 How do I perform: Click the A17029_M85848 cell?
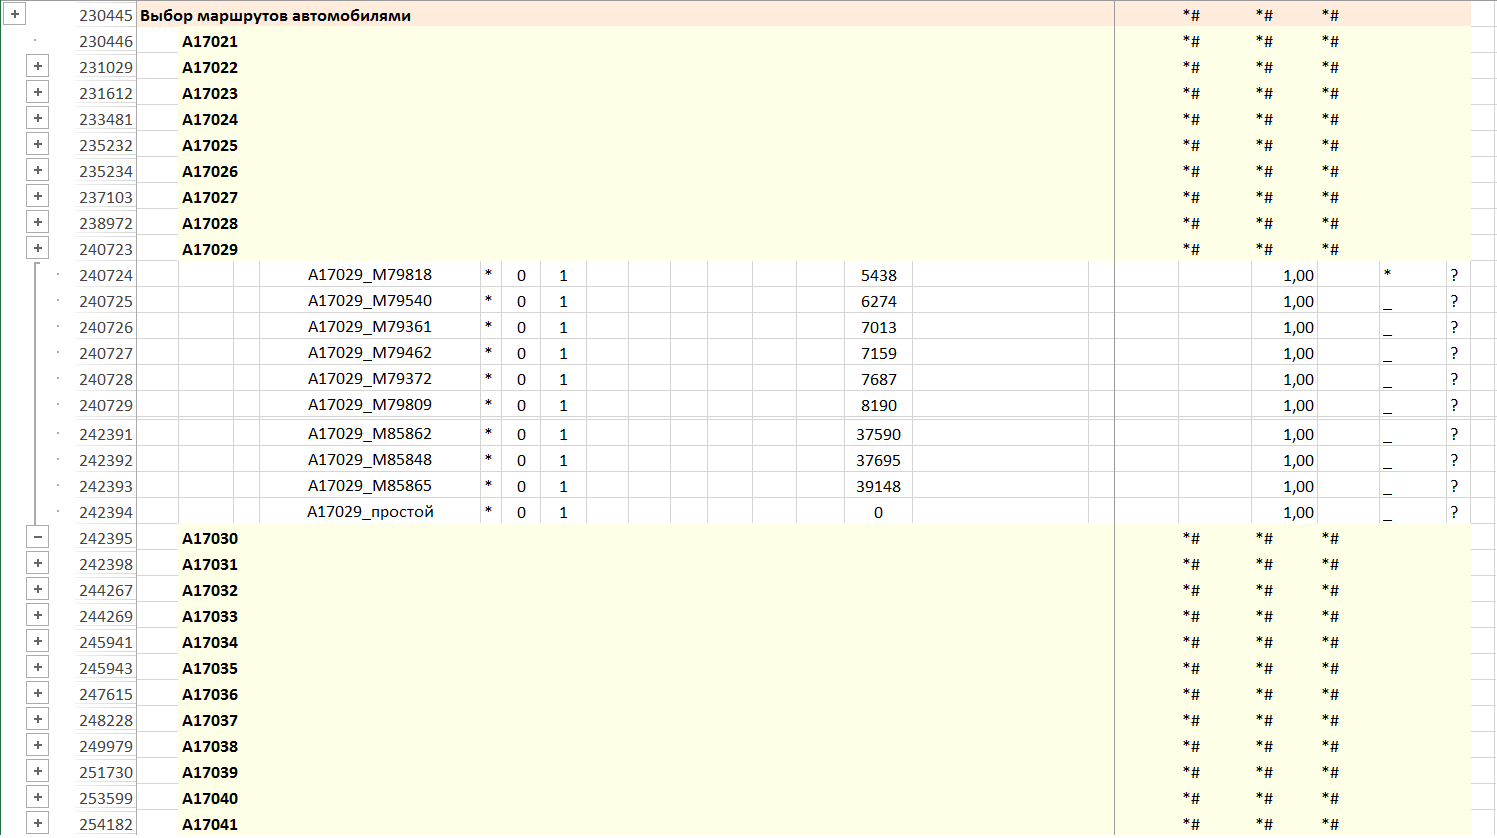pyautogui.click(x=369, y=460)
